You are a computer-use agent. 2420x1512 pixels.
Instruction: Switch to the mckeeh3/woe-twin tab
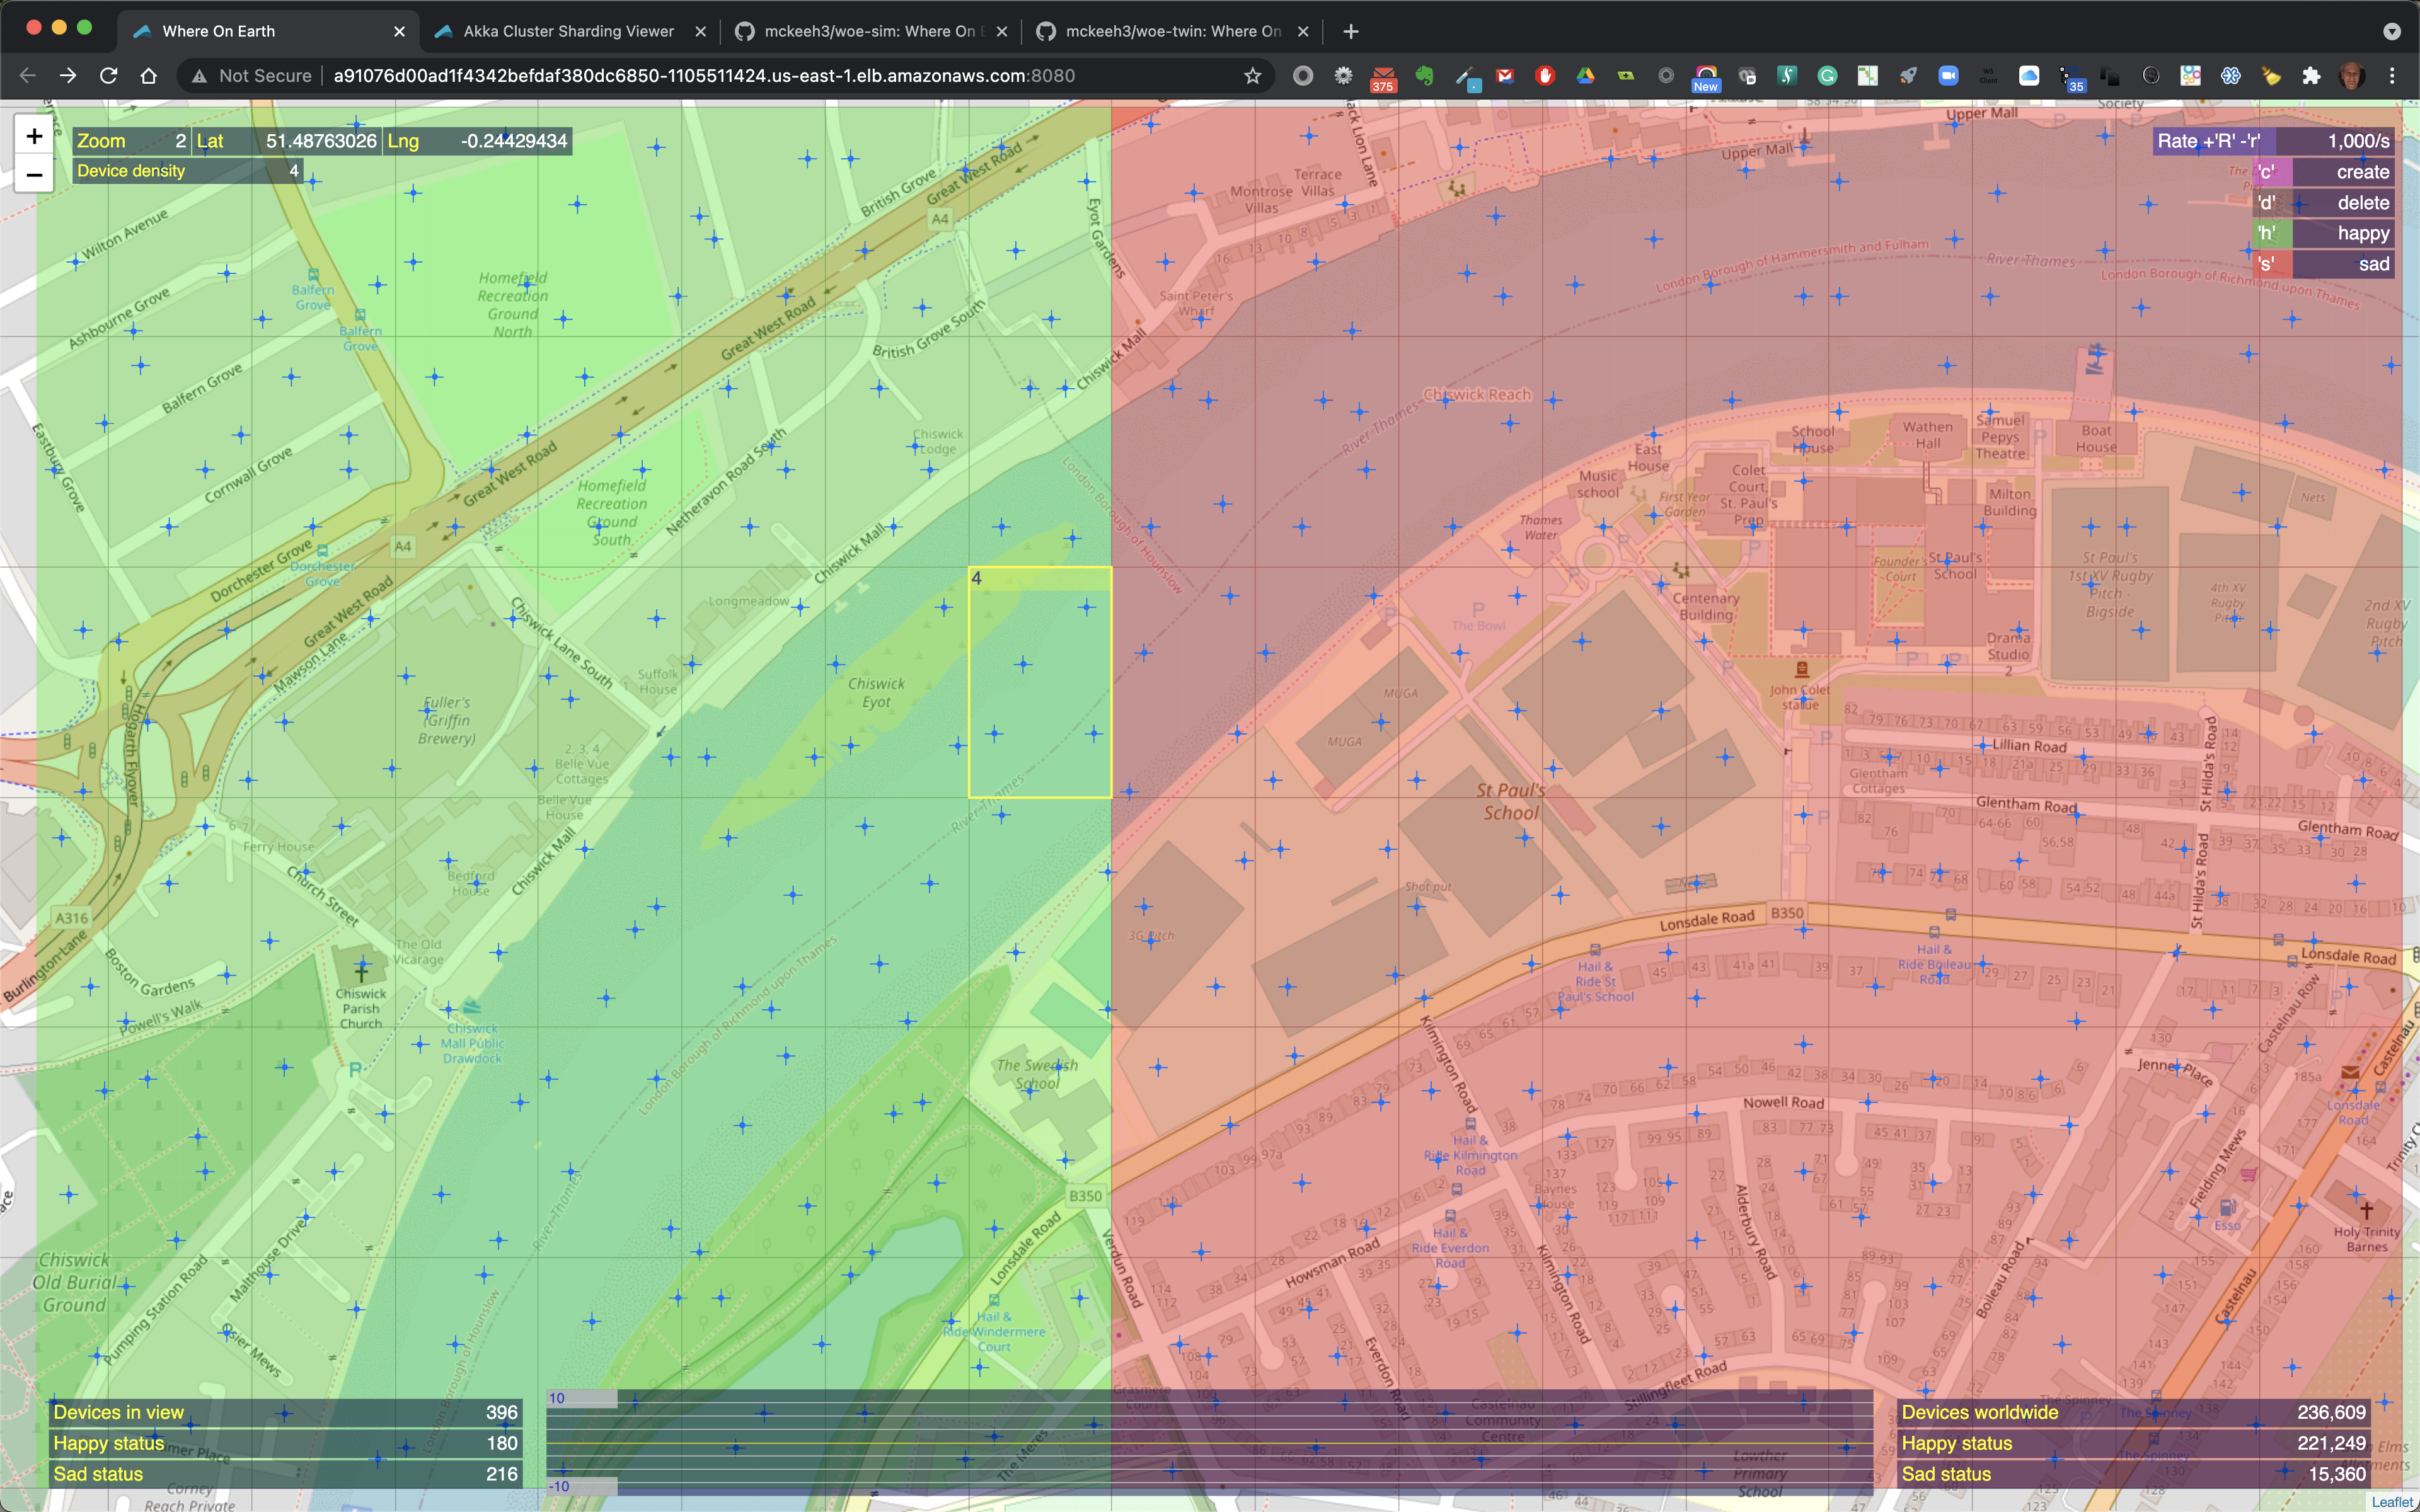(1172, 32)
